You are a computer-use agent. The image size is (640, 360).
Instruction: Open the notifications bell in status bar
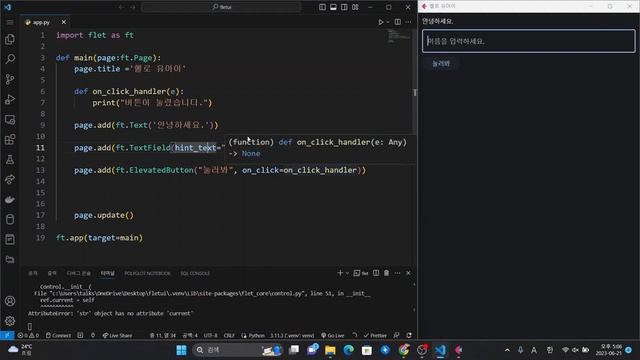point(409,335)
